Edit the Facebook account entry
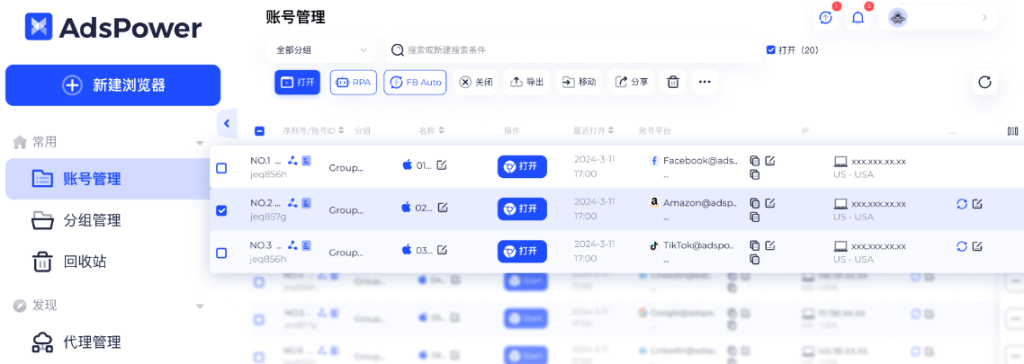 pyautogui.click(x=770, y=160)
